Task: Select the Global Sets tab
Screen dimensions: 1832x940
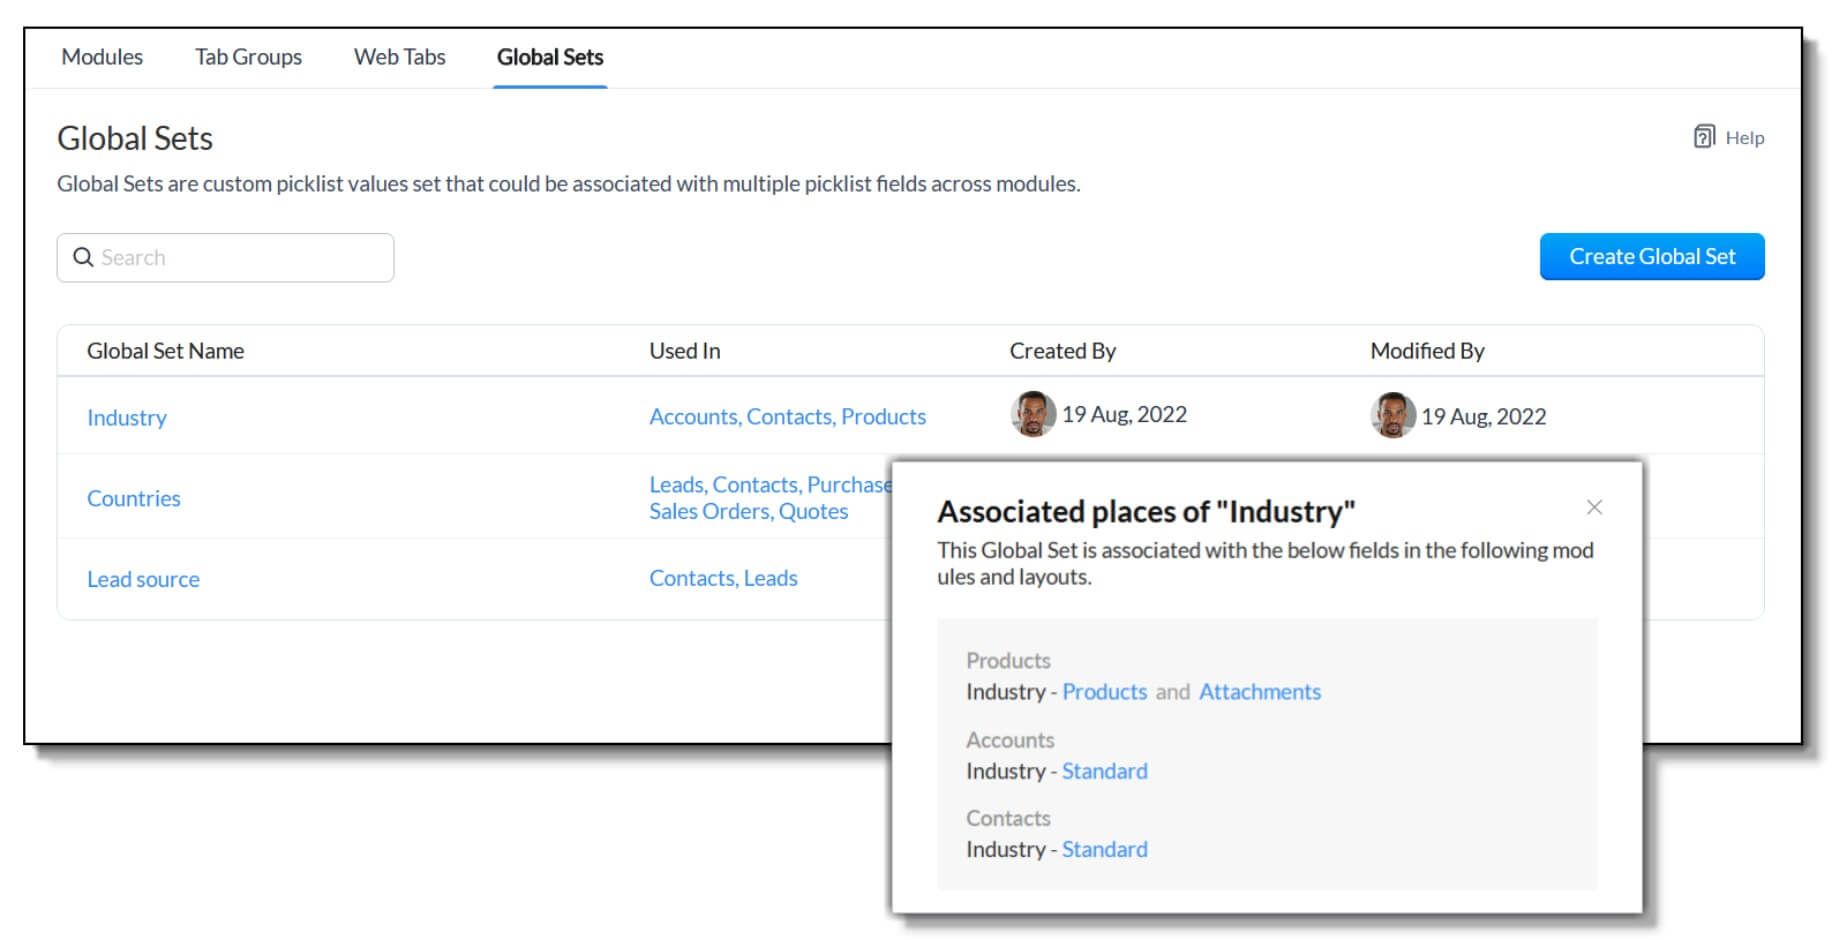Action: click(550, 57)
